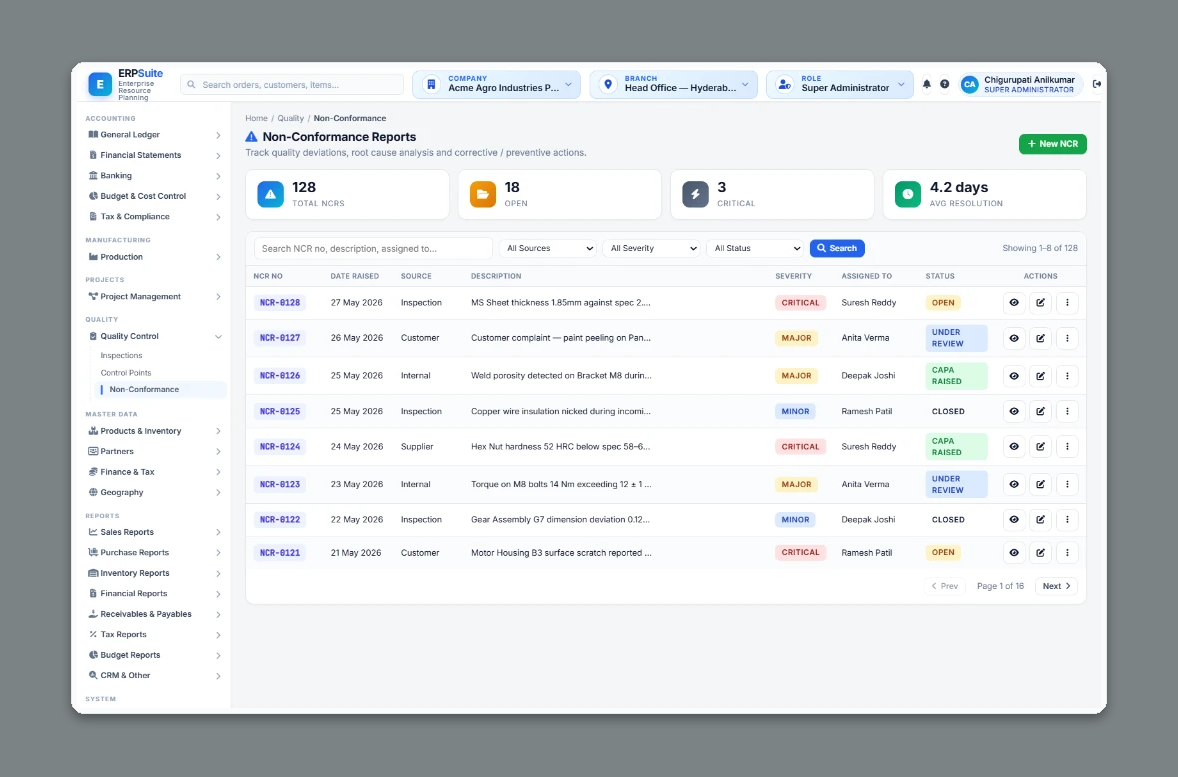Edit NCR-0125 using its pencil icon

(1041, 411)
